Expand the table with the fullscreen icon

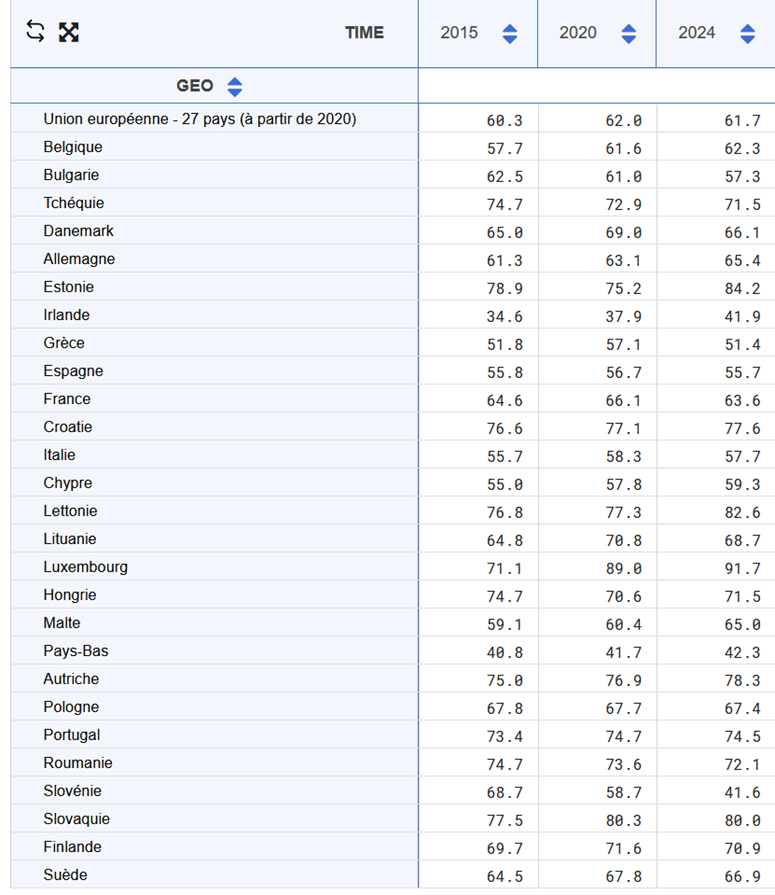(x=68, y=32)
